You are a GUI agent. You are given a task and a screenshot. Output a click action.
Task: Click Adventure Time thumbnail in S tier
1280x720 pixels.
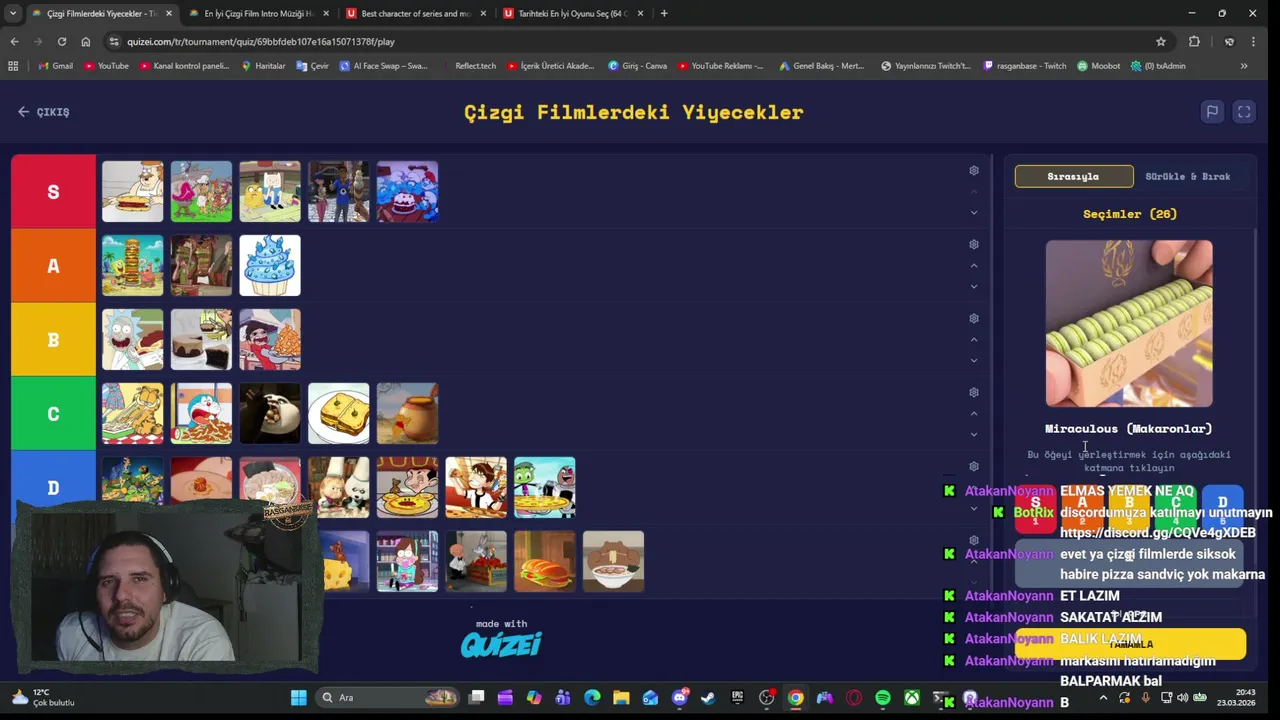270,192
